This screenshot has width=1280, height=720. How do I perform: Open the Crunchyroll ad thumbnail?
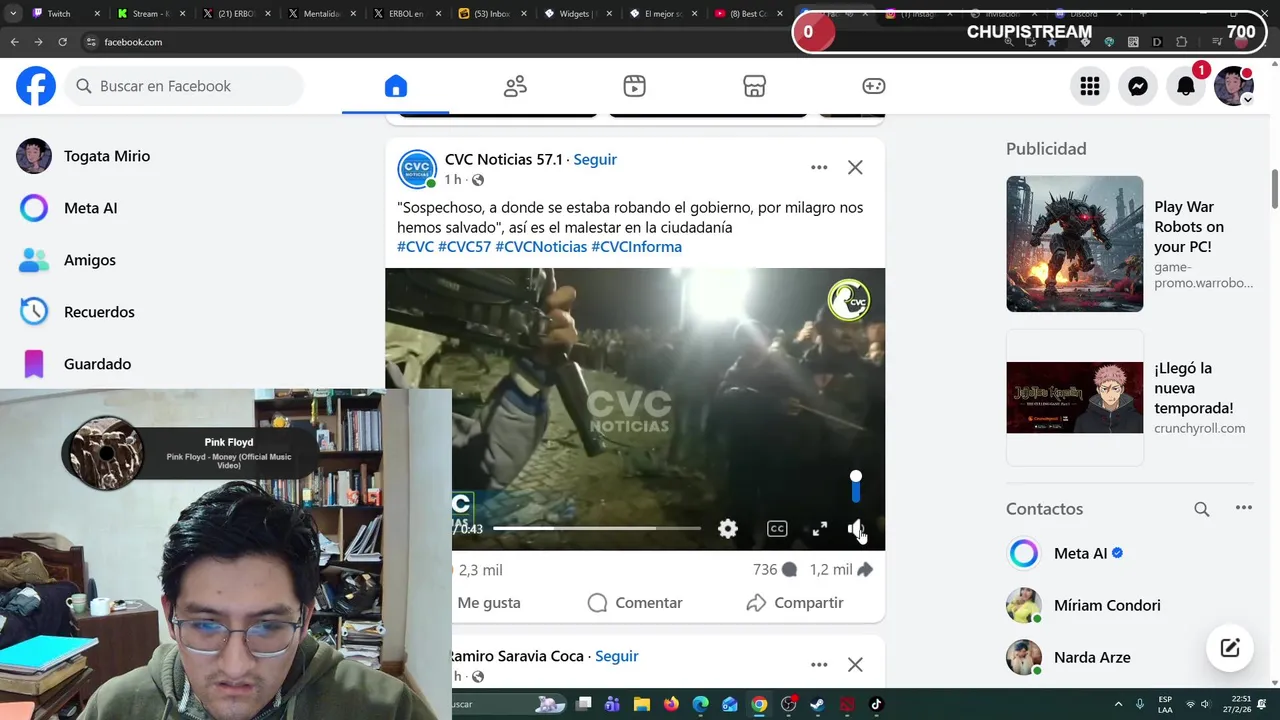pos(1074,397)
